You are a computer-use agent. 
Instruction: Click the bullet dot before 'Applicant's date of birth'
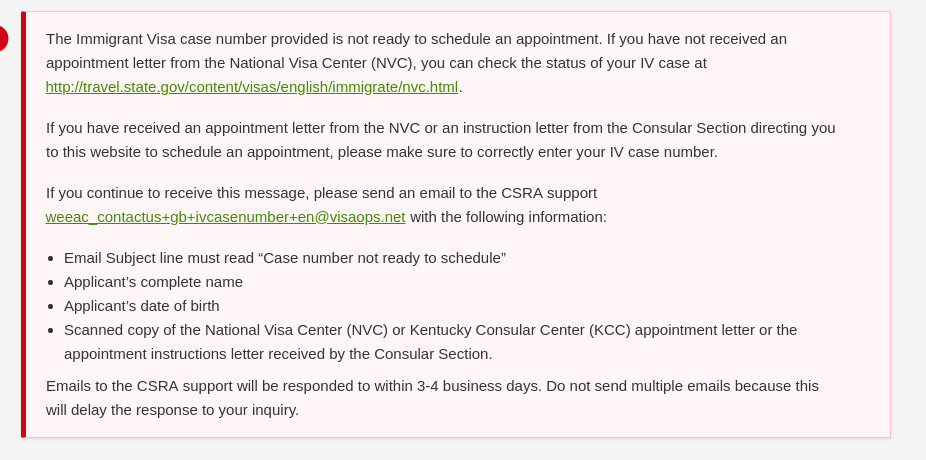(51, 306)
